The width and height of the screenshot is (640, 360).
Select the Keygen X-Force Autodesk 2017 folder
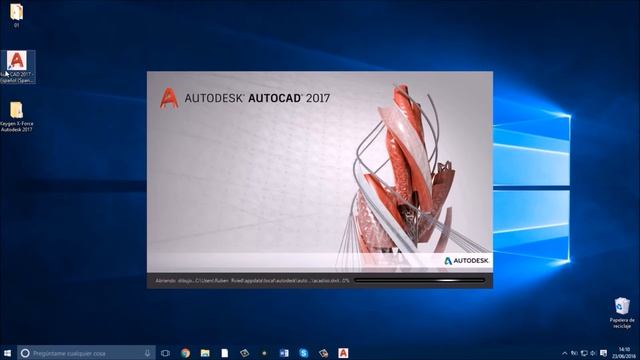point(16,117)
